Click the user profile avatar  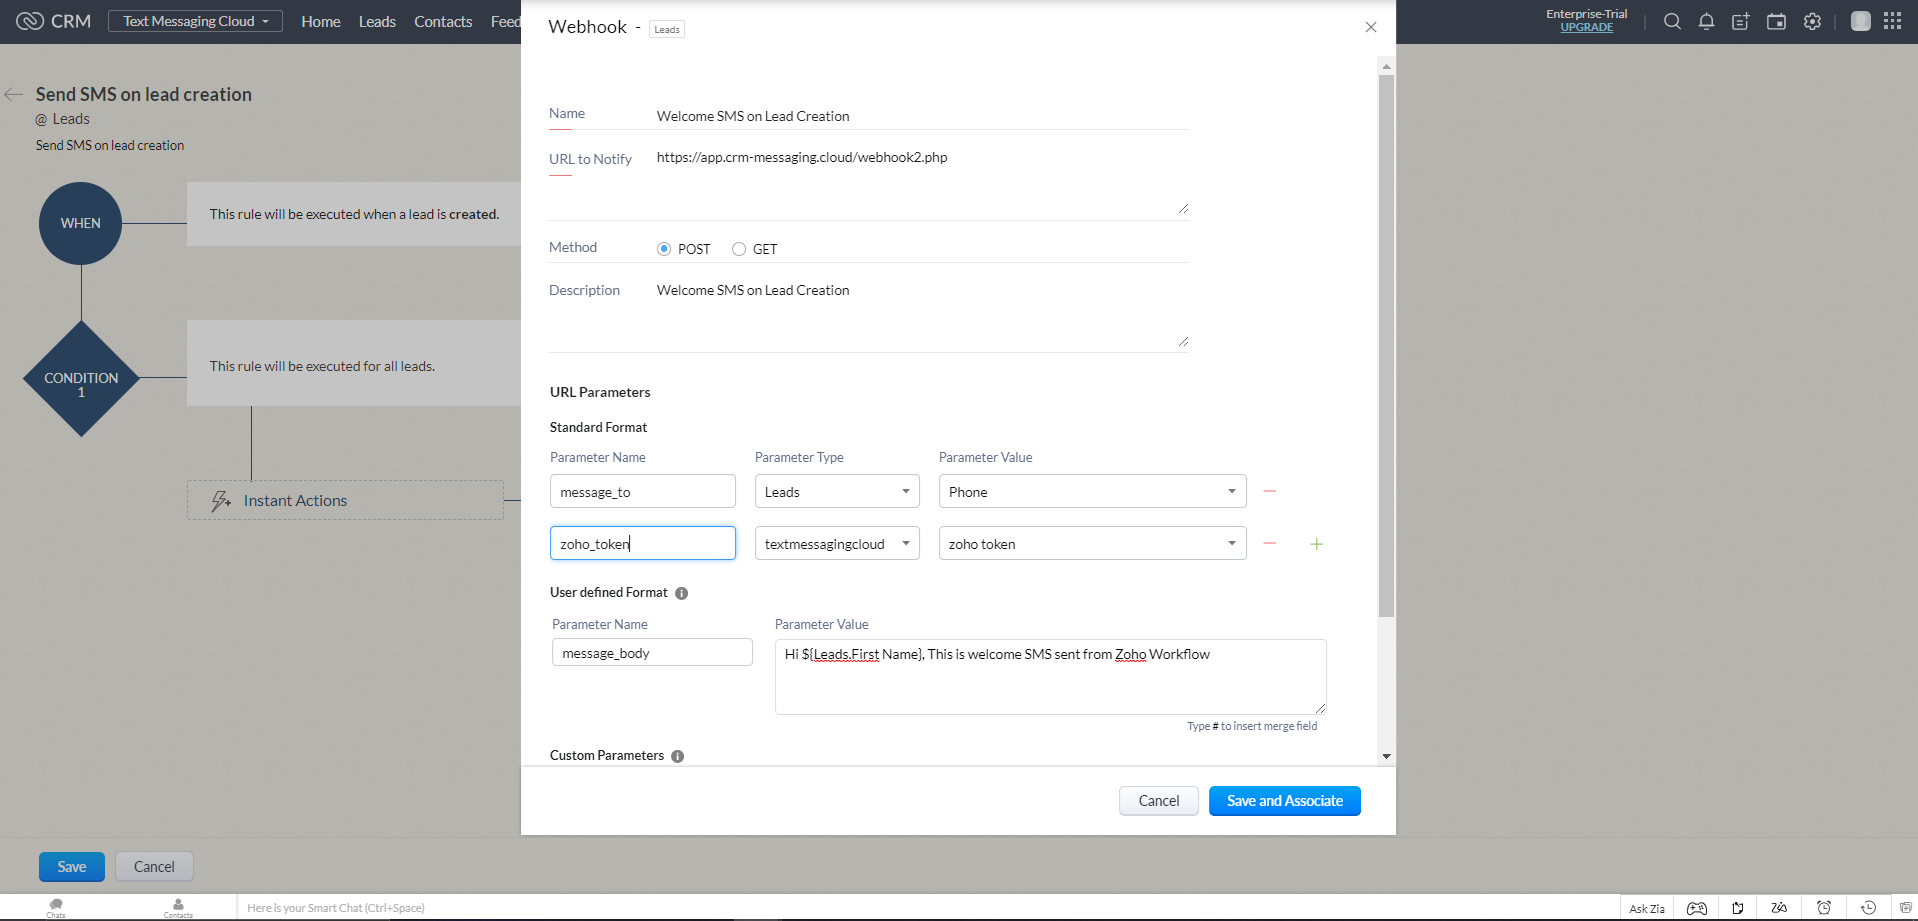(1860, 21)
